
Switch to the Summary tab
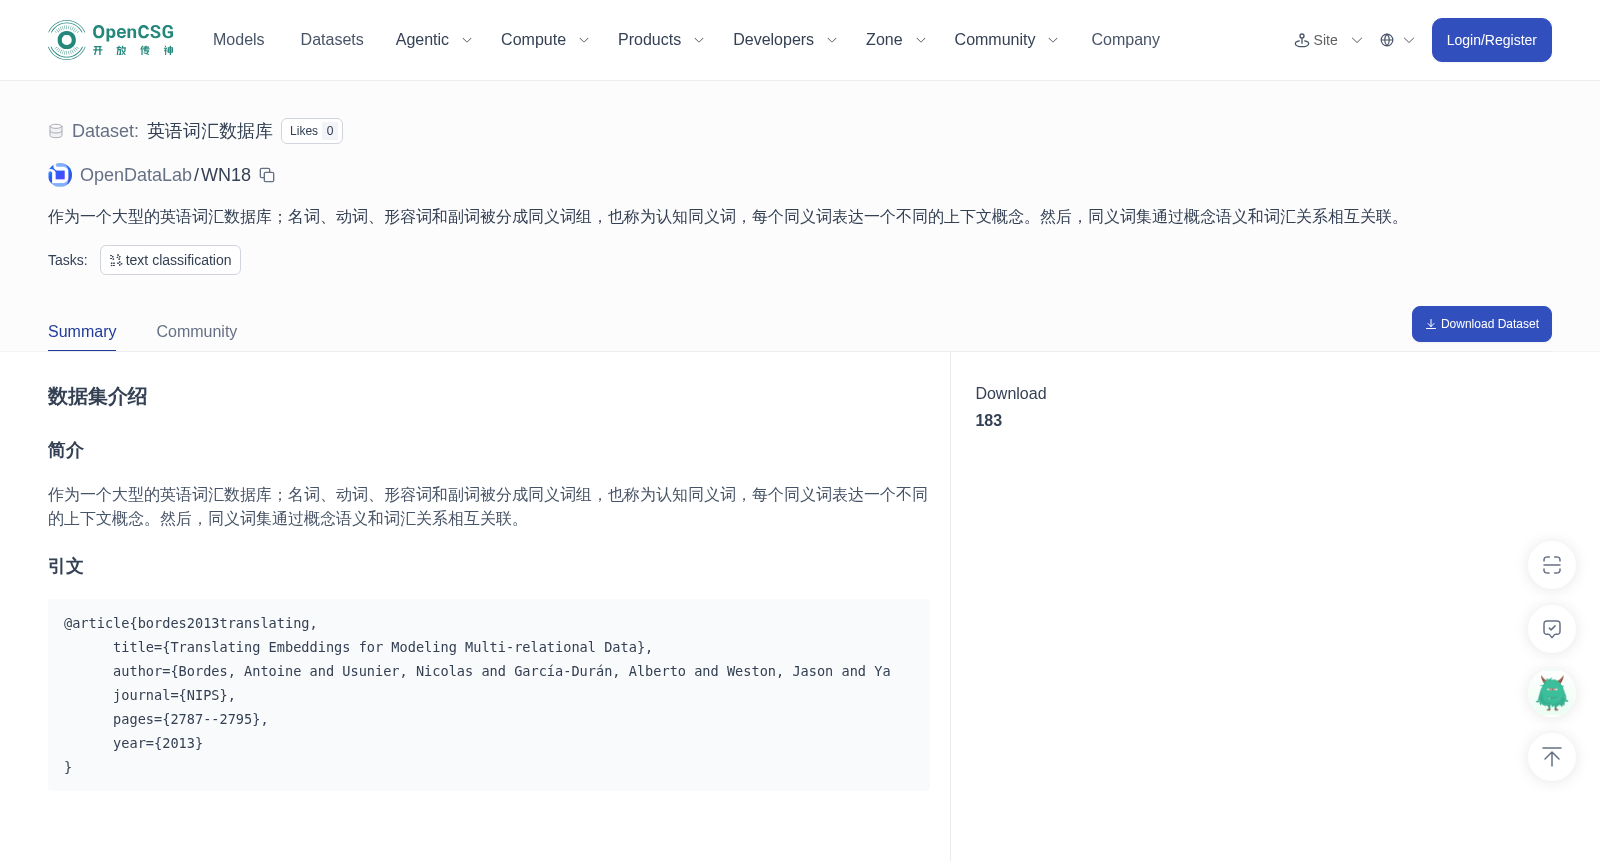click(82, 331)
